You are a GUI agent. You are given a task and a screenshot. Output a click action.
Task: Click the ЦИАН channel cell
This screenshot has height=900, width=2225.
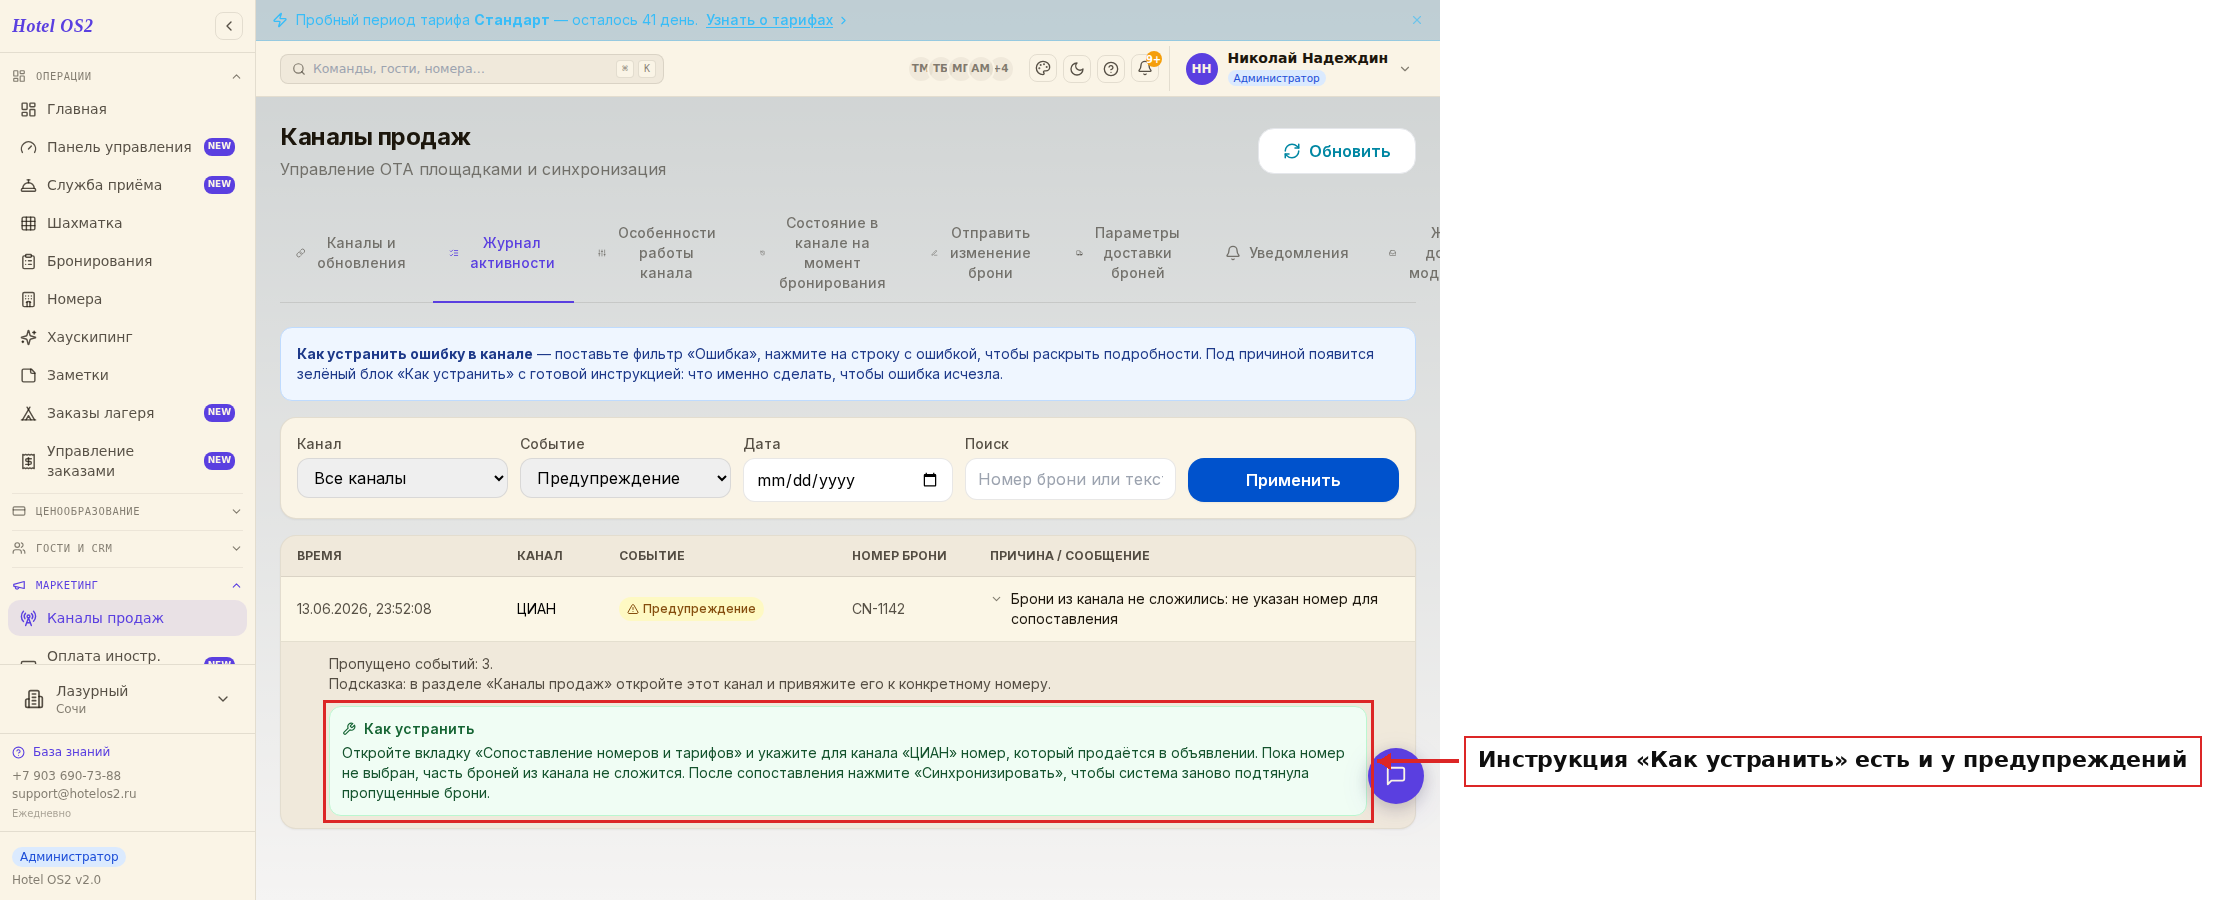[x=536, y=609]
